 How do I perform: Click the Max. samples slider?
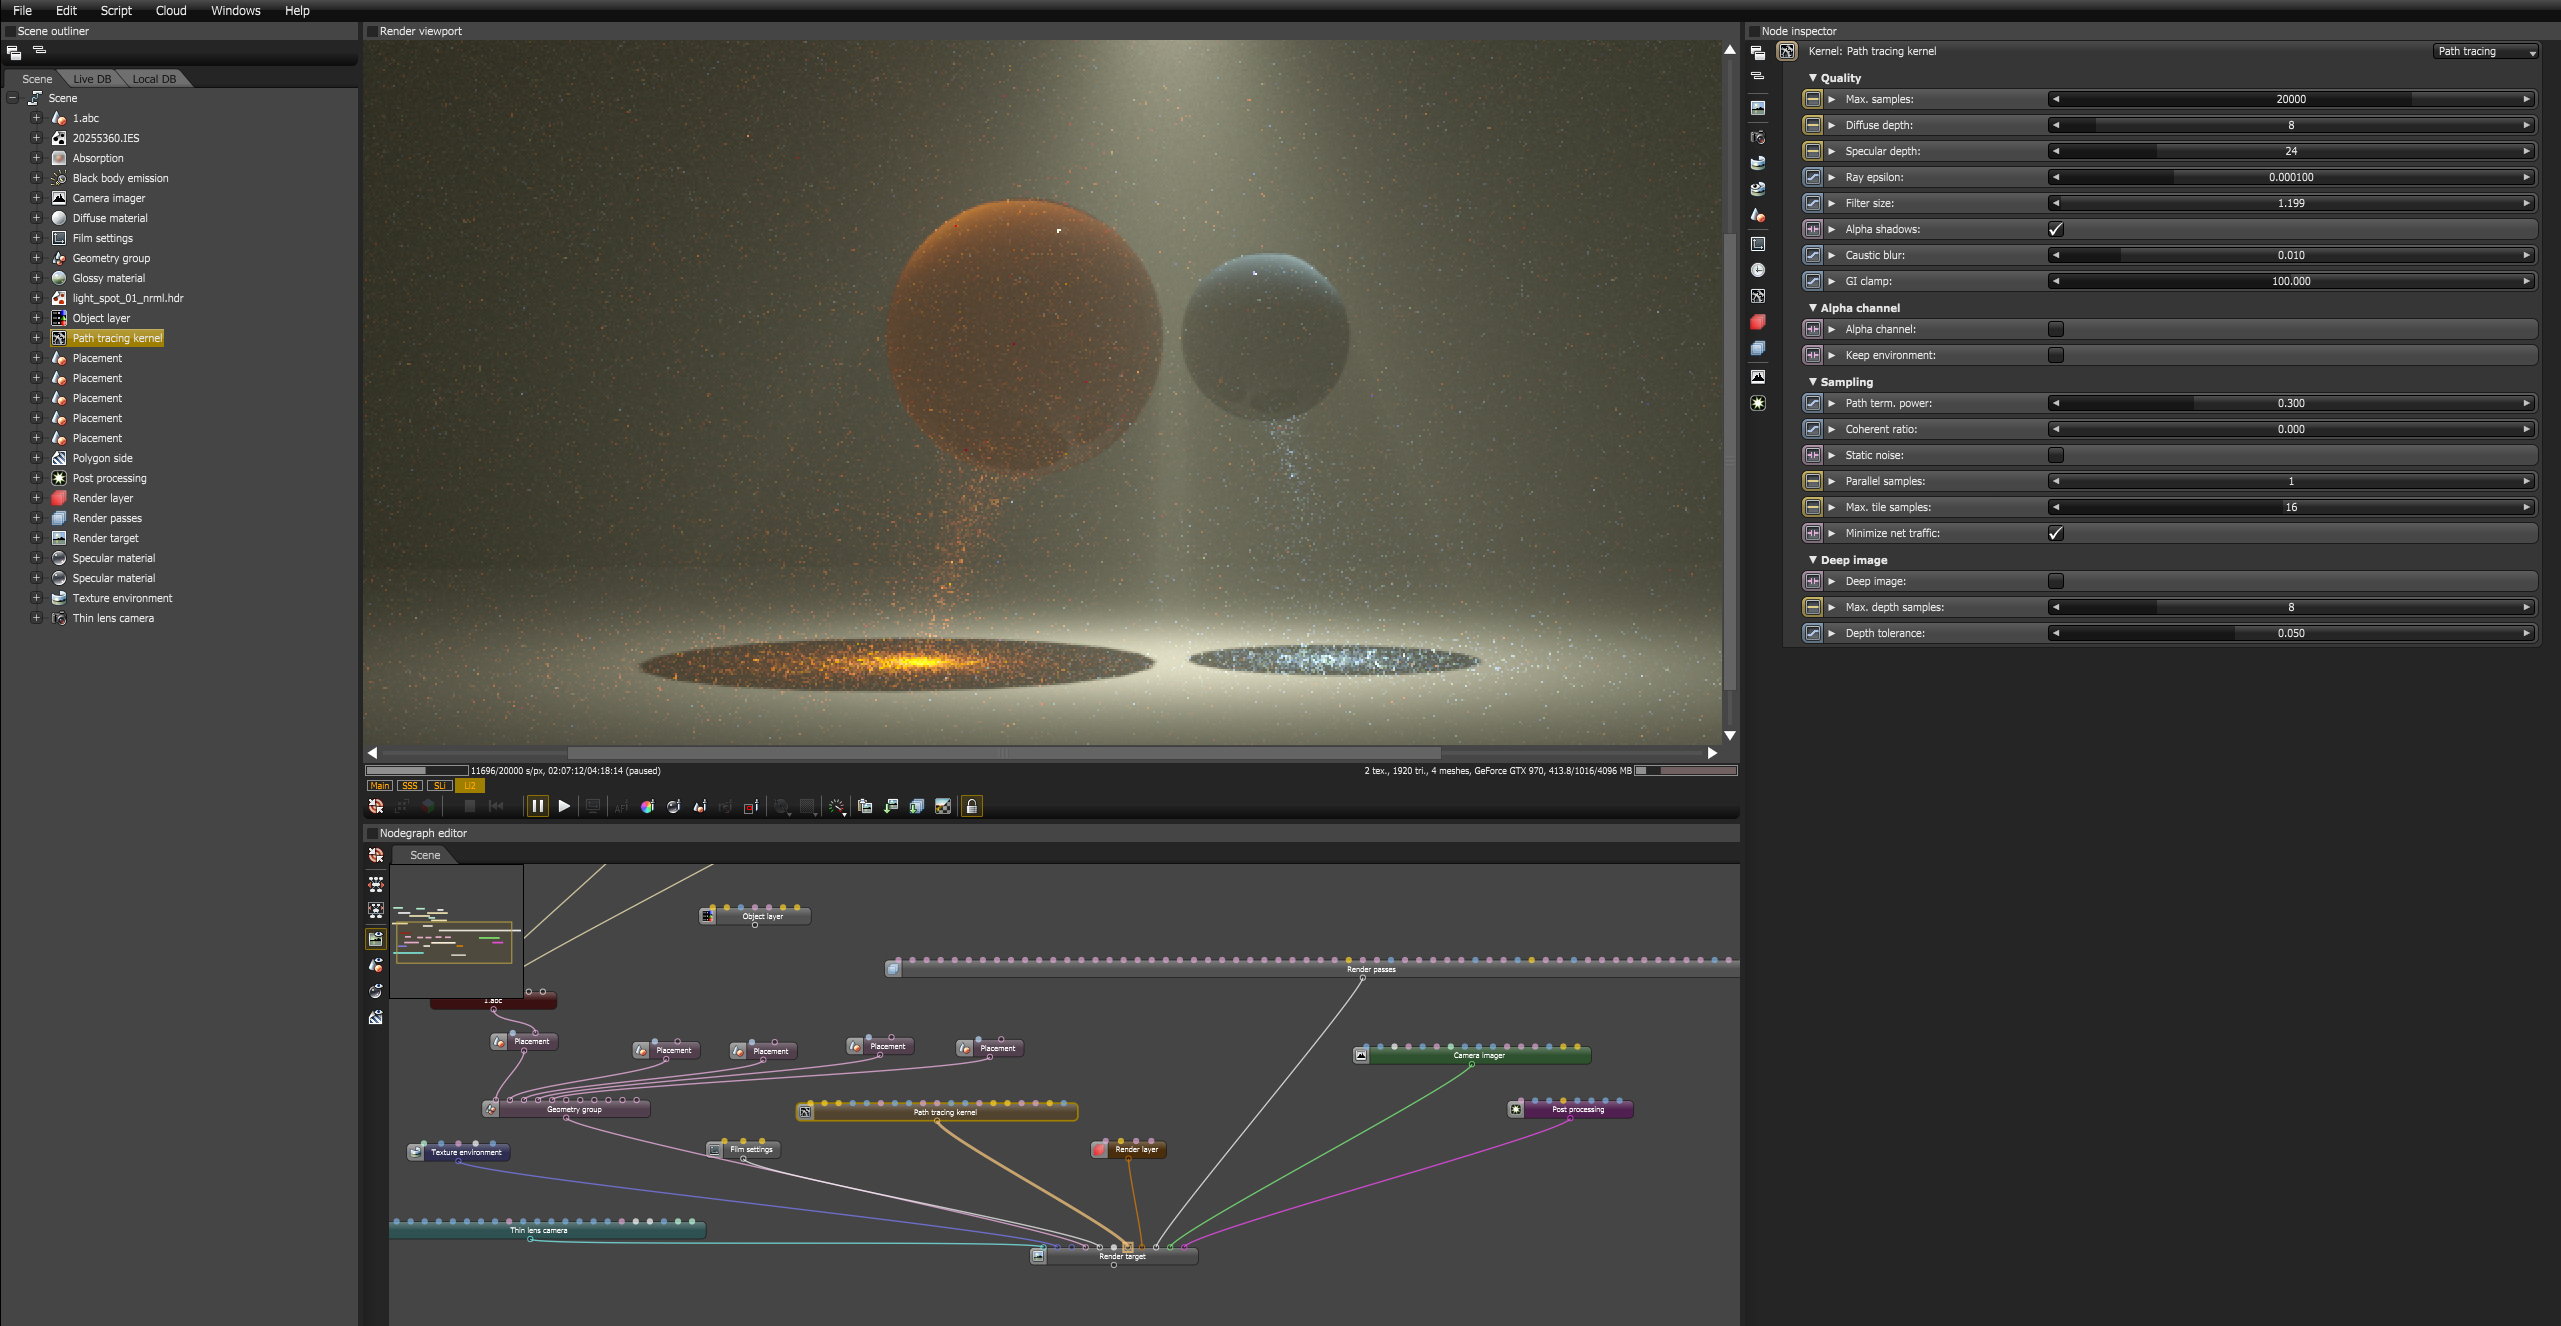point(2290,99)
